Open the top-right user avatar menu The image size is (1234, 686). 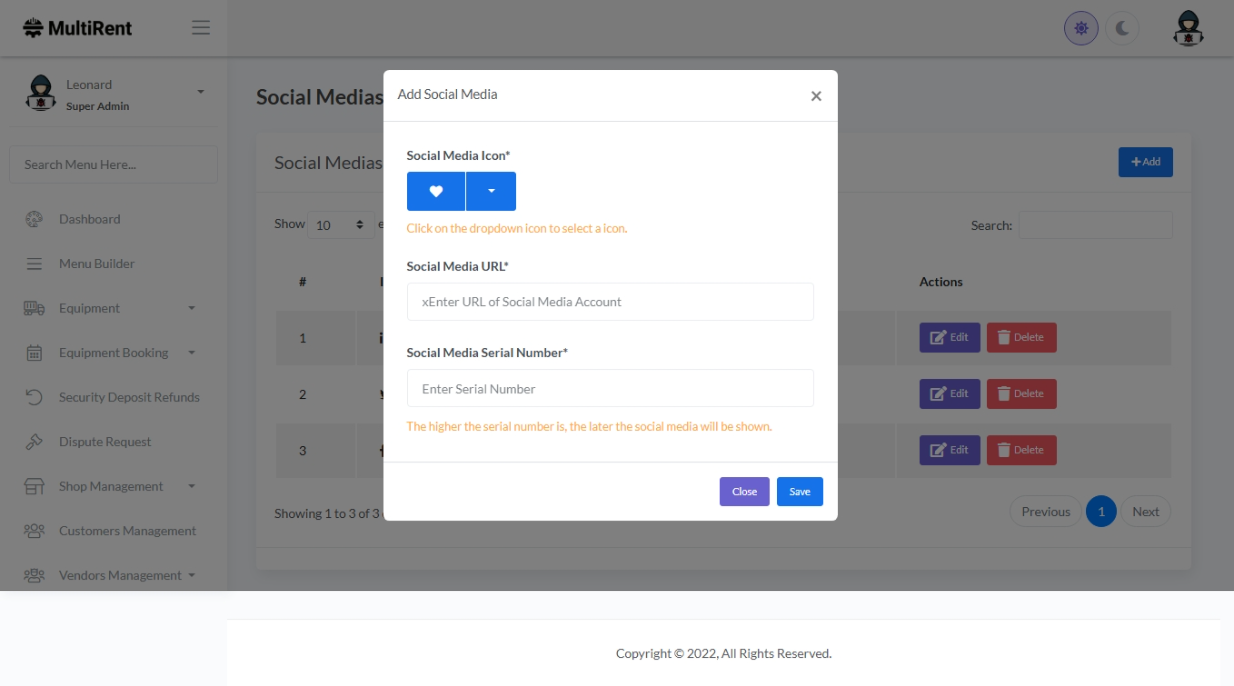tap(1188, 29)
